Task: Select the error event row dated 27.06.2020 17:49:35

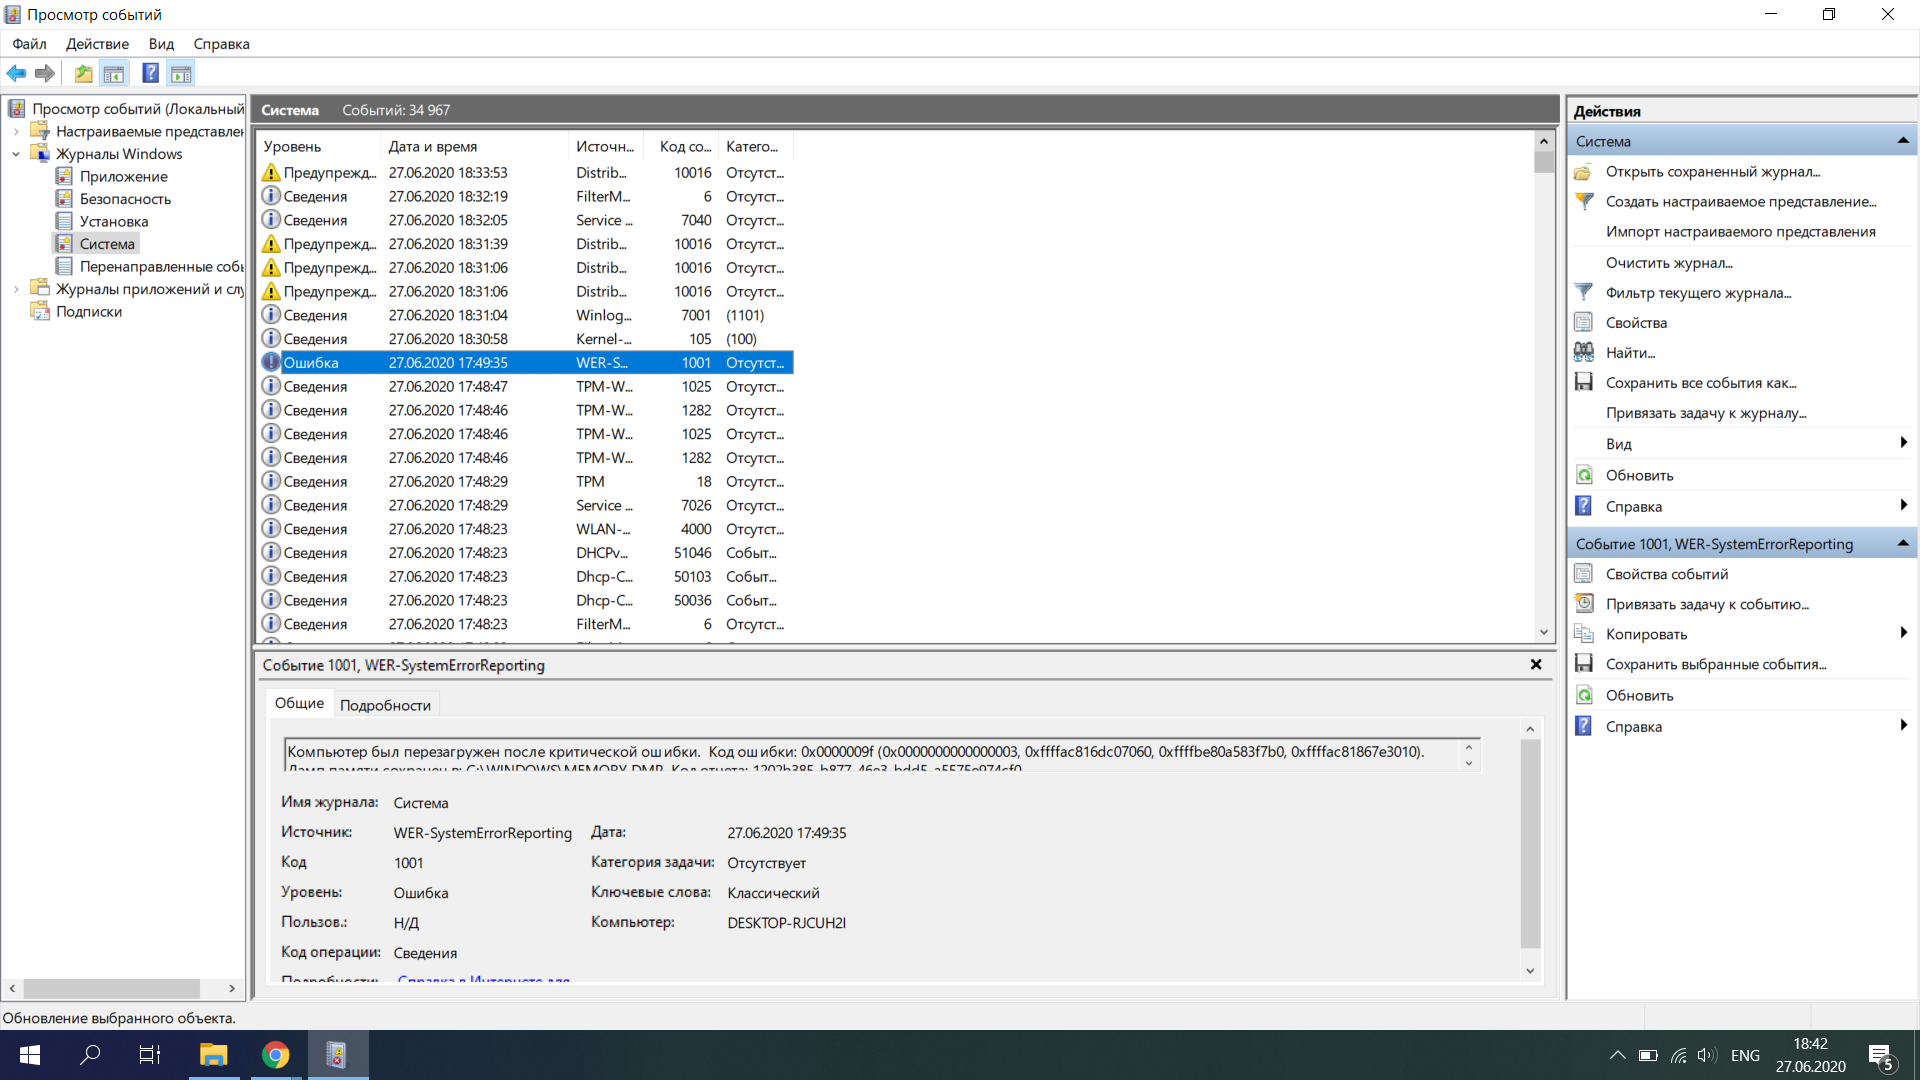Action: pyautogui.click(x=527, y=361)
